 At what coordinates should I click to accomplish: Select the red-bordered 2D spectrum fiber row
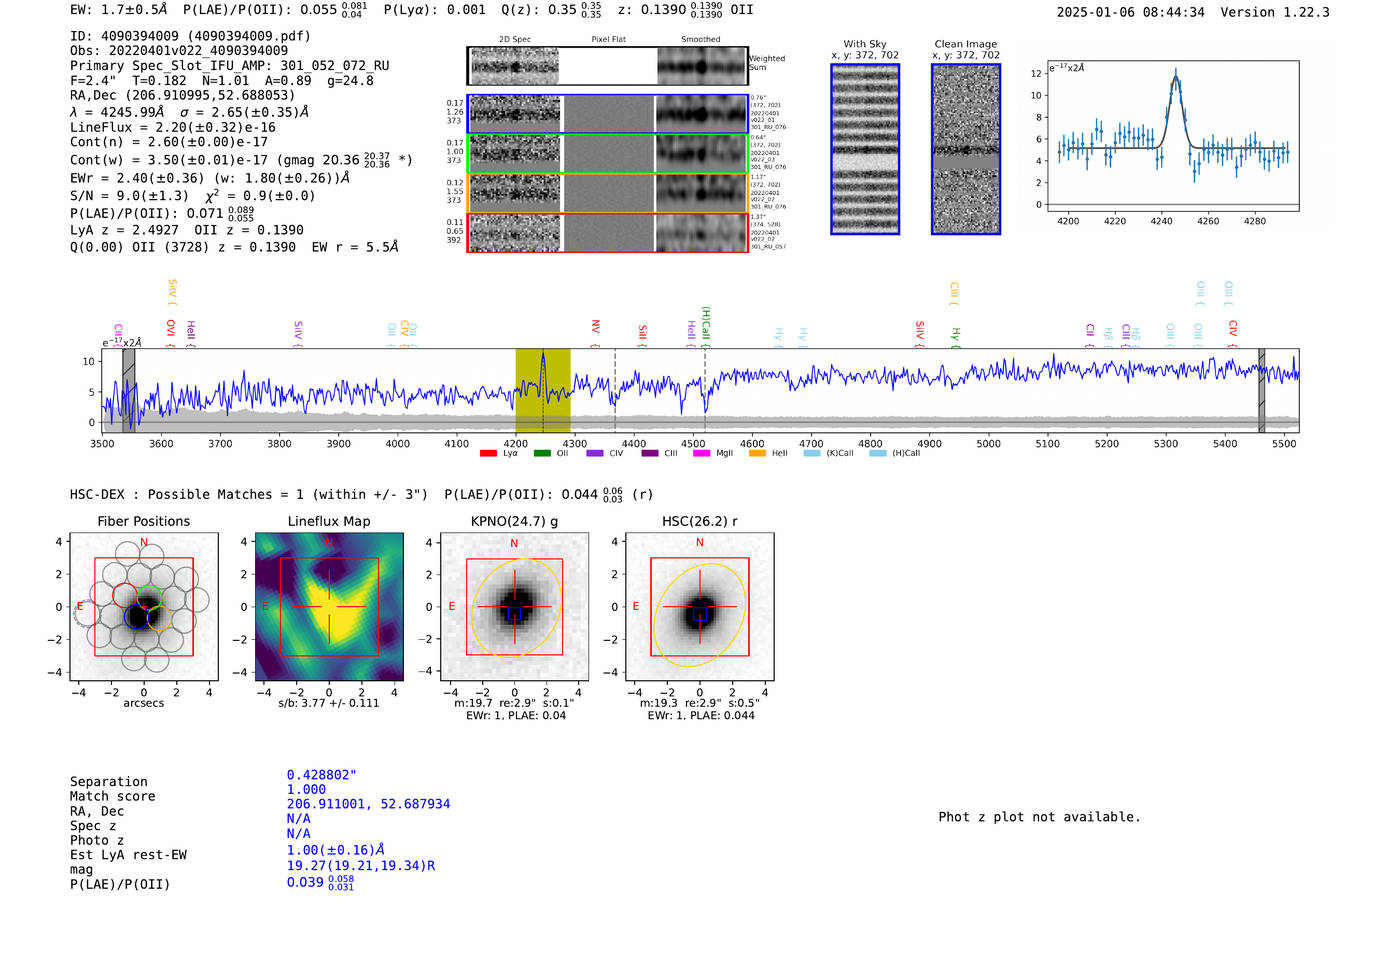pos(608,232)
